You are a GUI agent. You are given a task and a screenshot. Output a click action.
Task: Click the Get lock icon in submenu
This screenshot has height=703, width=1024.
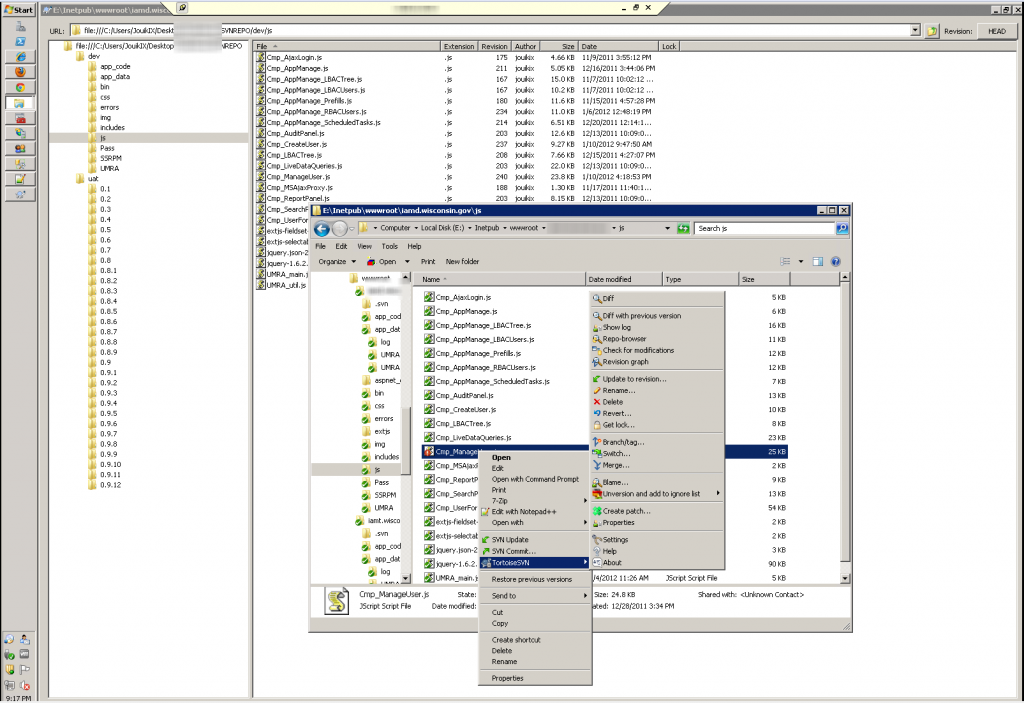point(597,425)
